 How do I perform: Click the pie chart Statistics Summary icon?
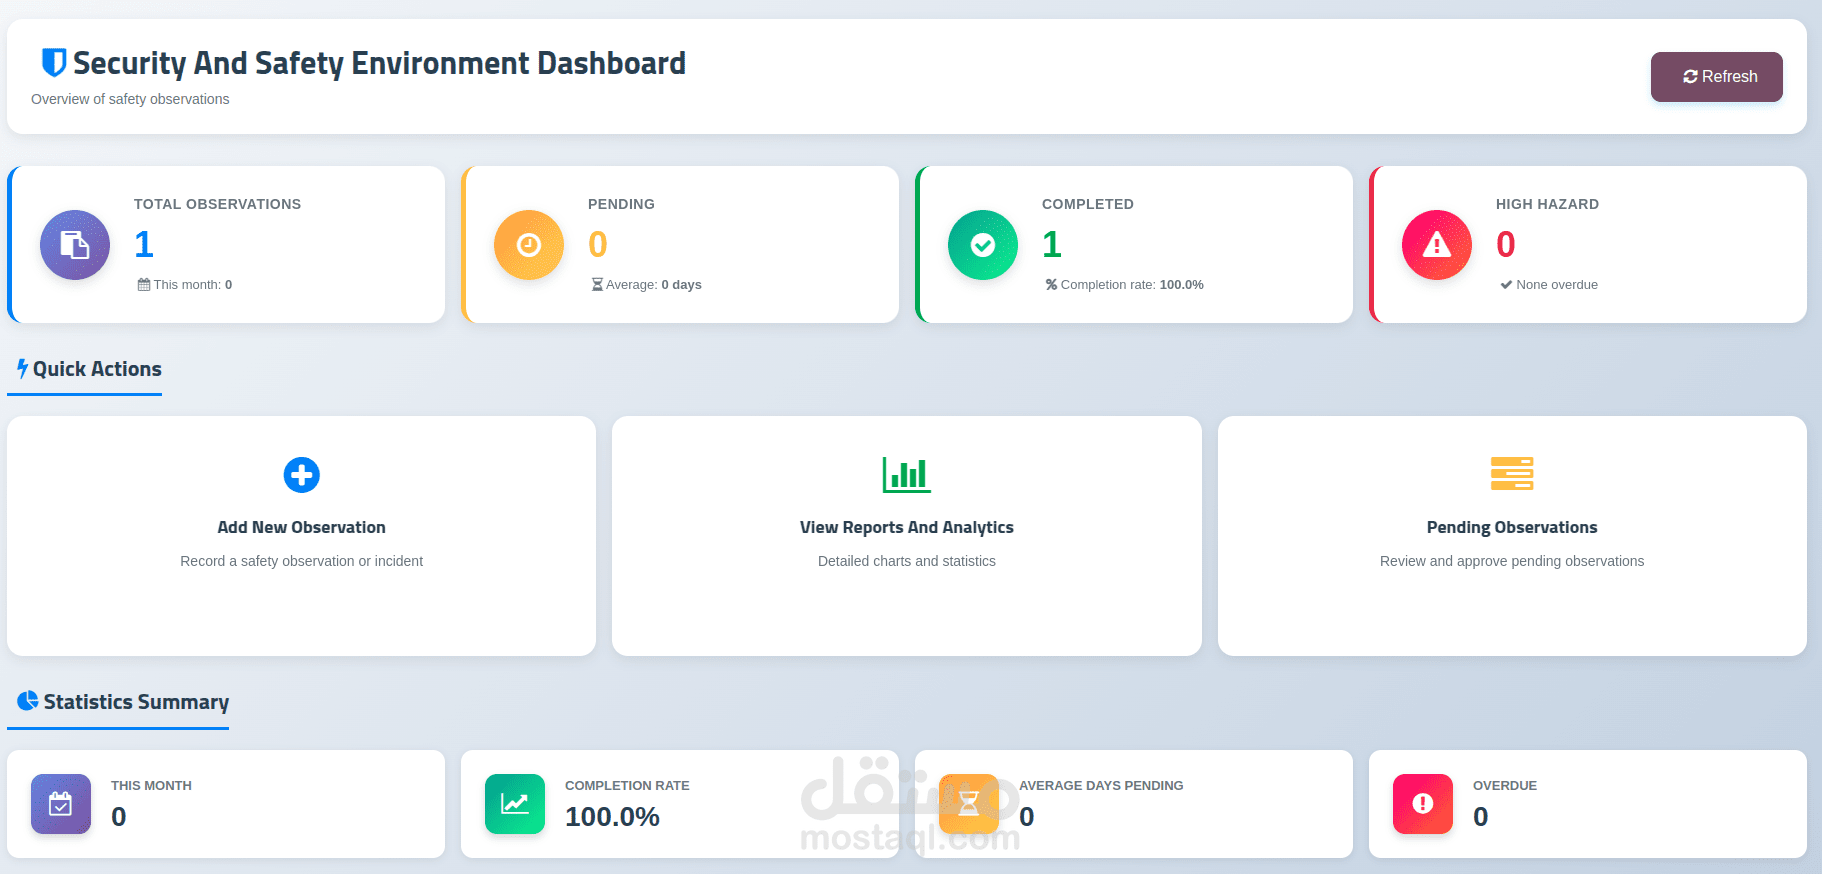click(x=28, y=701)
